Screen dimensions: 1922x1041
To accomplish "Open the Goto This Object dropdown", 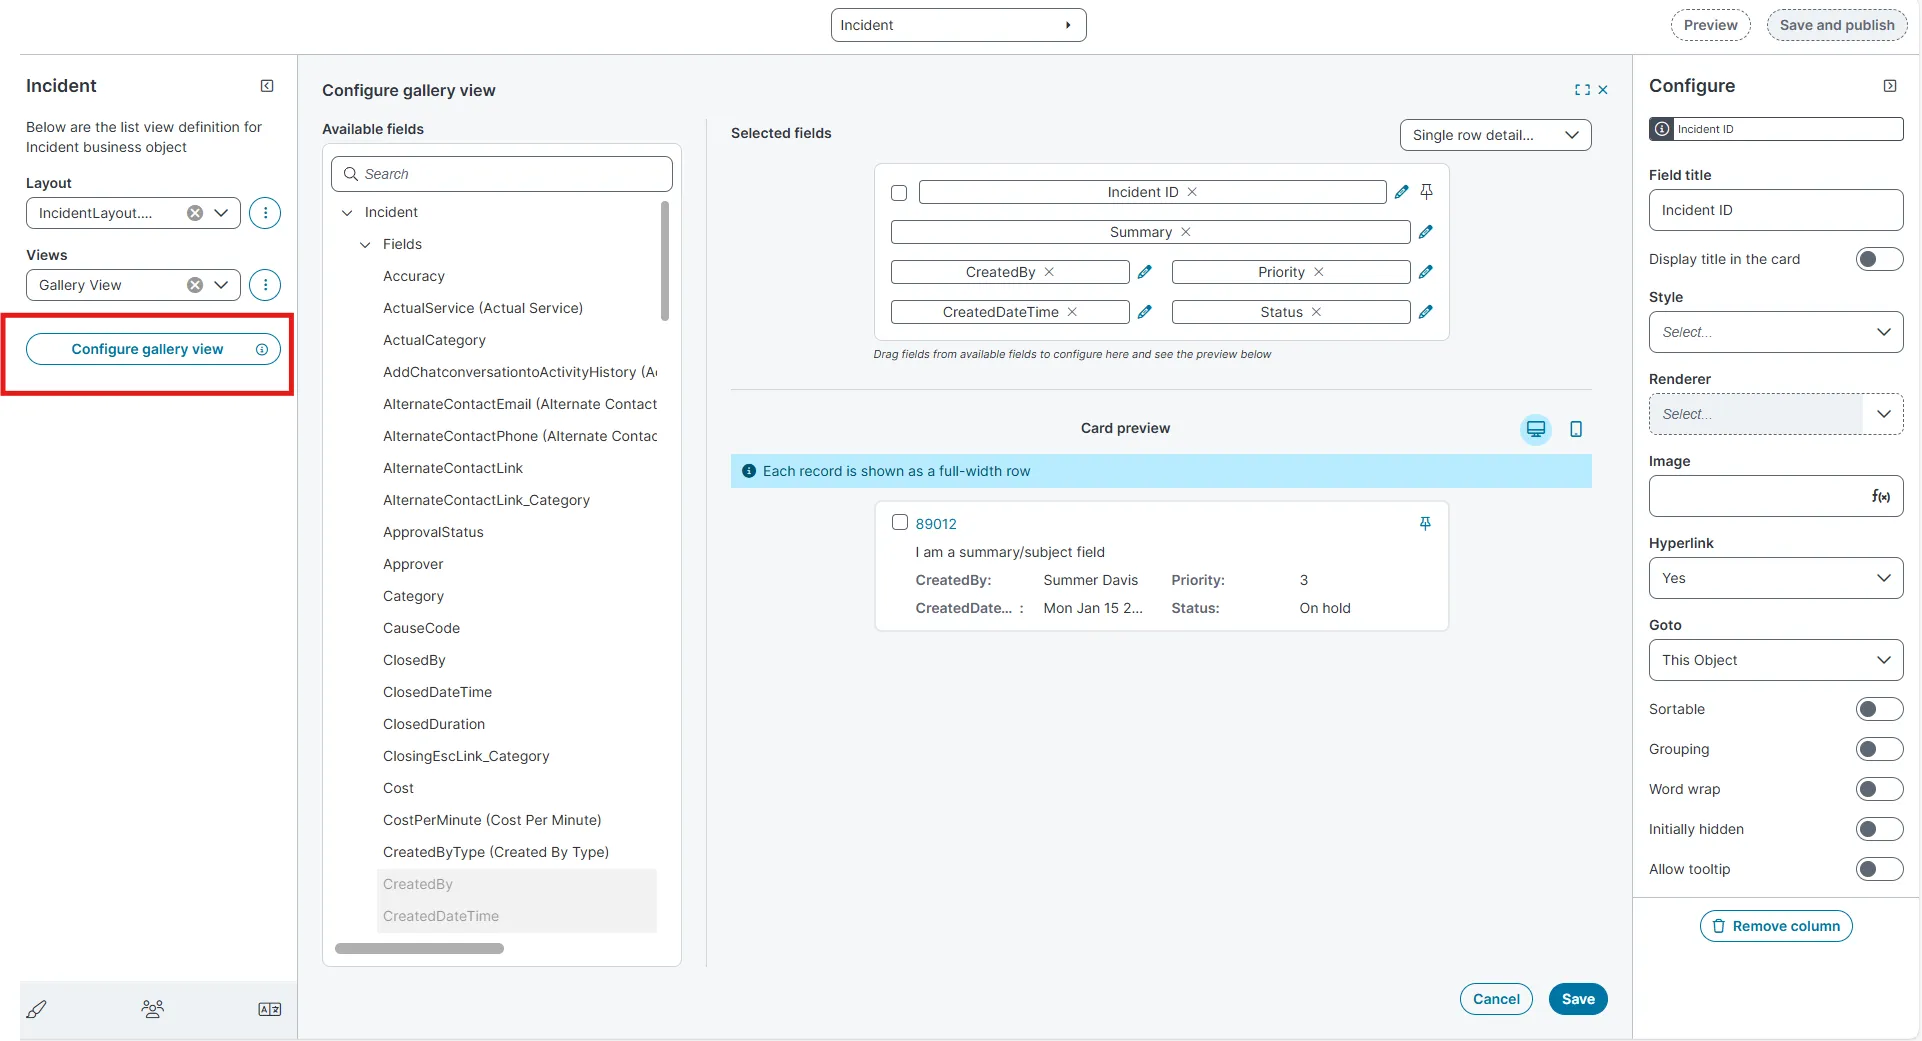I will (1775, 660).
